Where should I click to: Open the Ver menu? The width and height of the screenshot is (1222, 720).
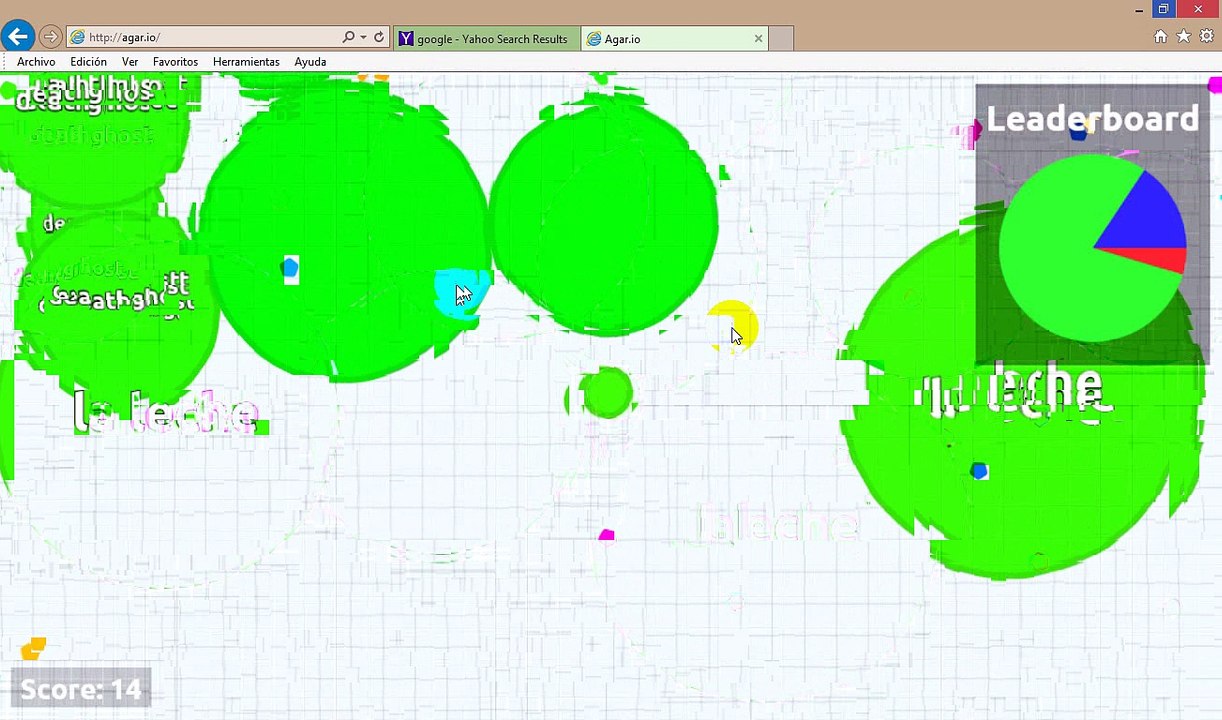coord(130,62)
